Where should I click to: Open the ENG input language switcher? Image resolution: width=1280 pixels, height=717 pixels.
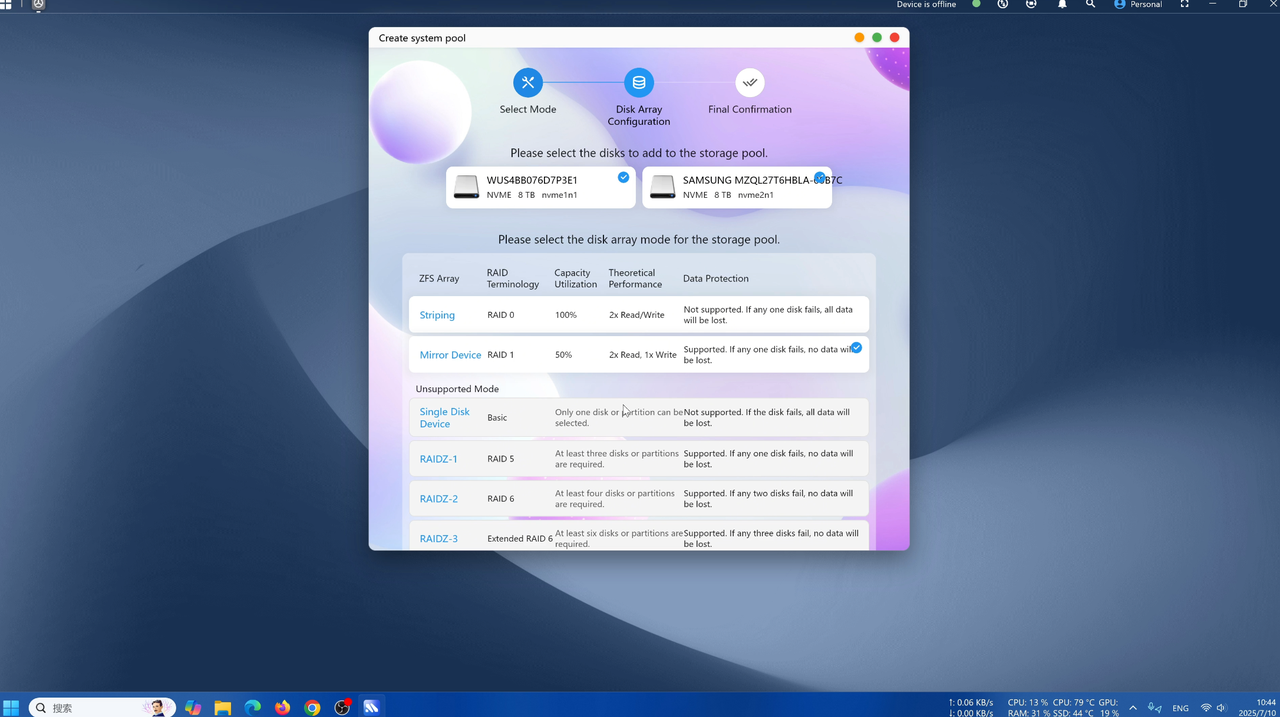(x=1180, y=708)
